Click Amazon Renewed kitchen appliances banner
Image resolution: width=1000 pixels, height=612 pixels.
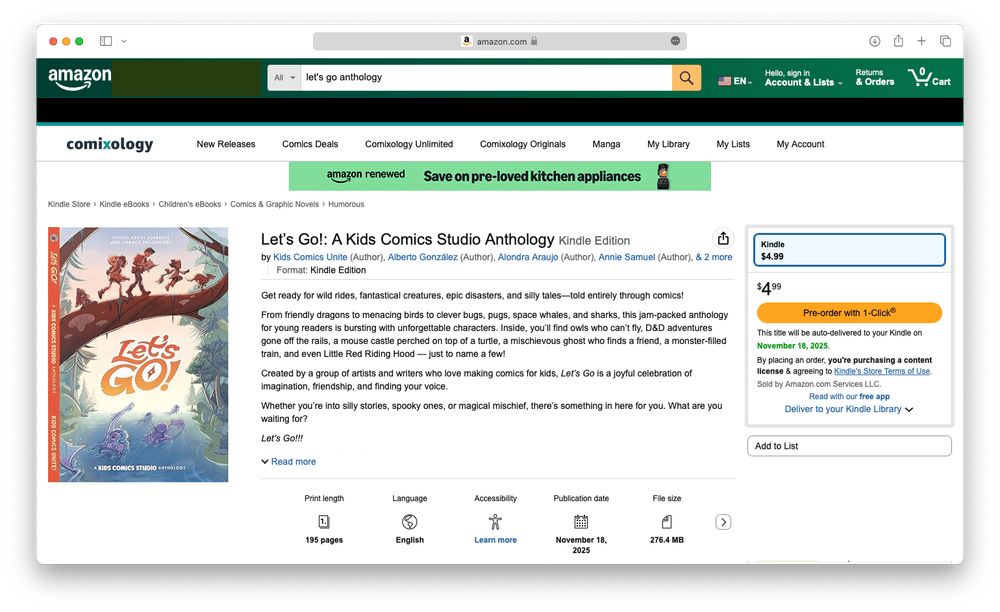point(499,176)
